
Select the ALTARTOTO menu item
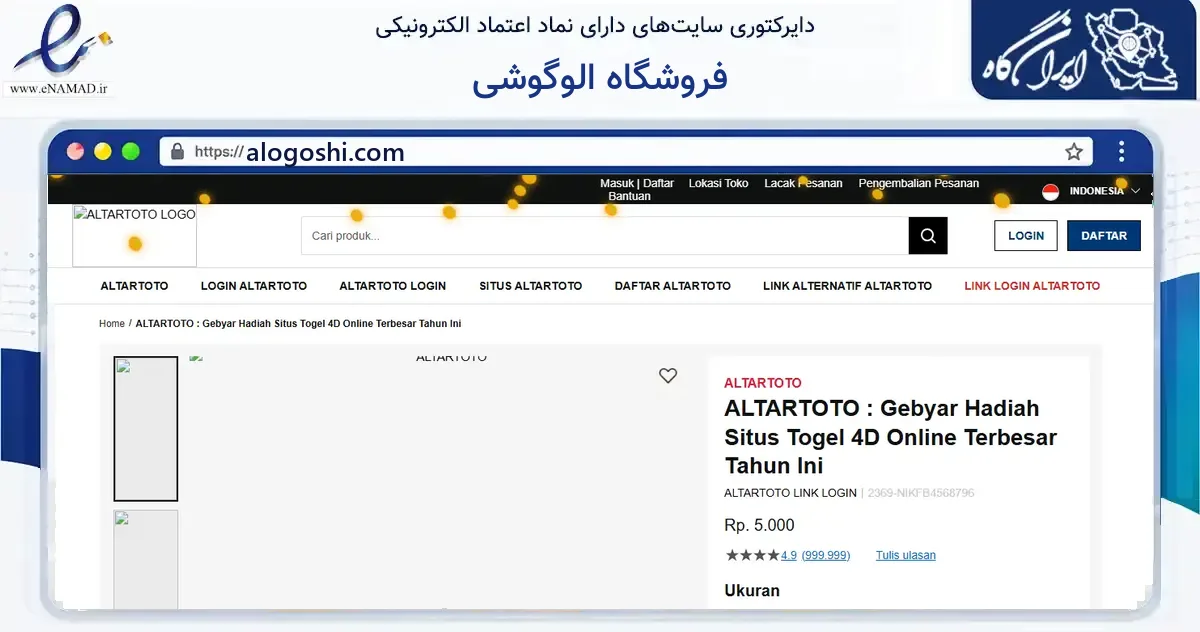click(x=134, y=286)
